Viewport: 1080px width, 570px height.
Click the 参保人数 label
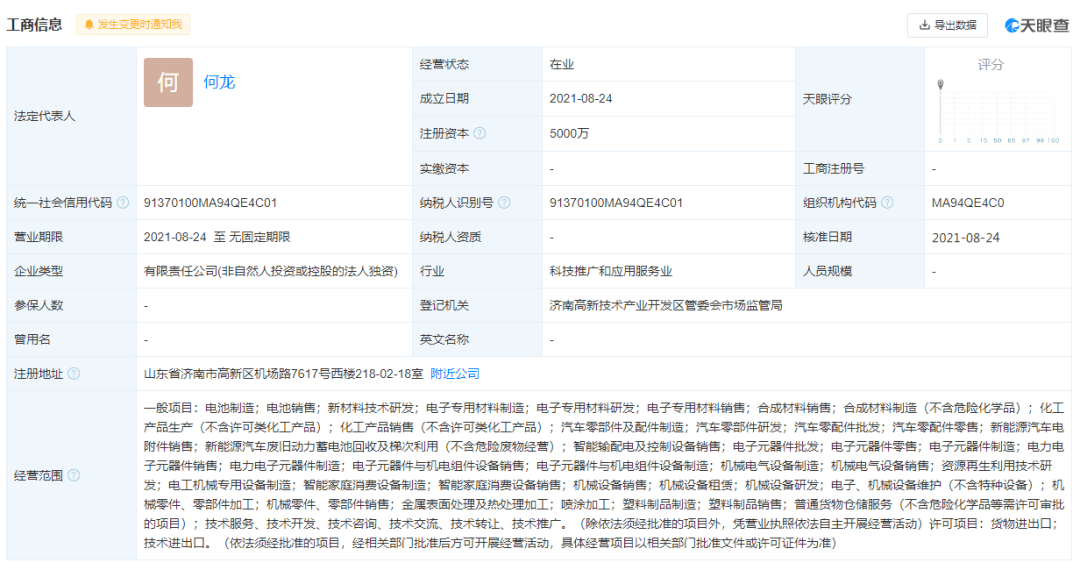(39, 306)
